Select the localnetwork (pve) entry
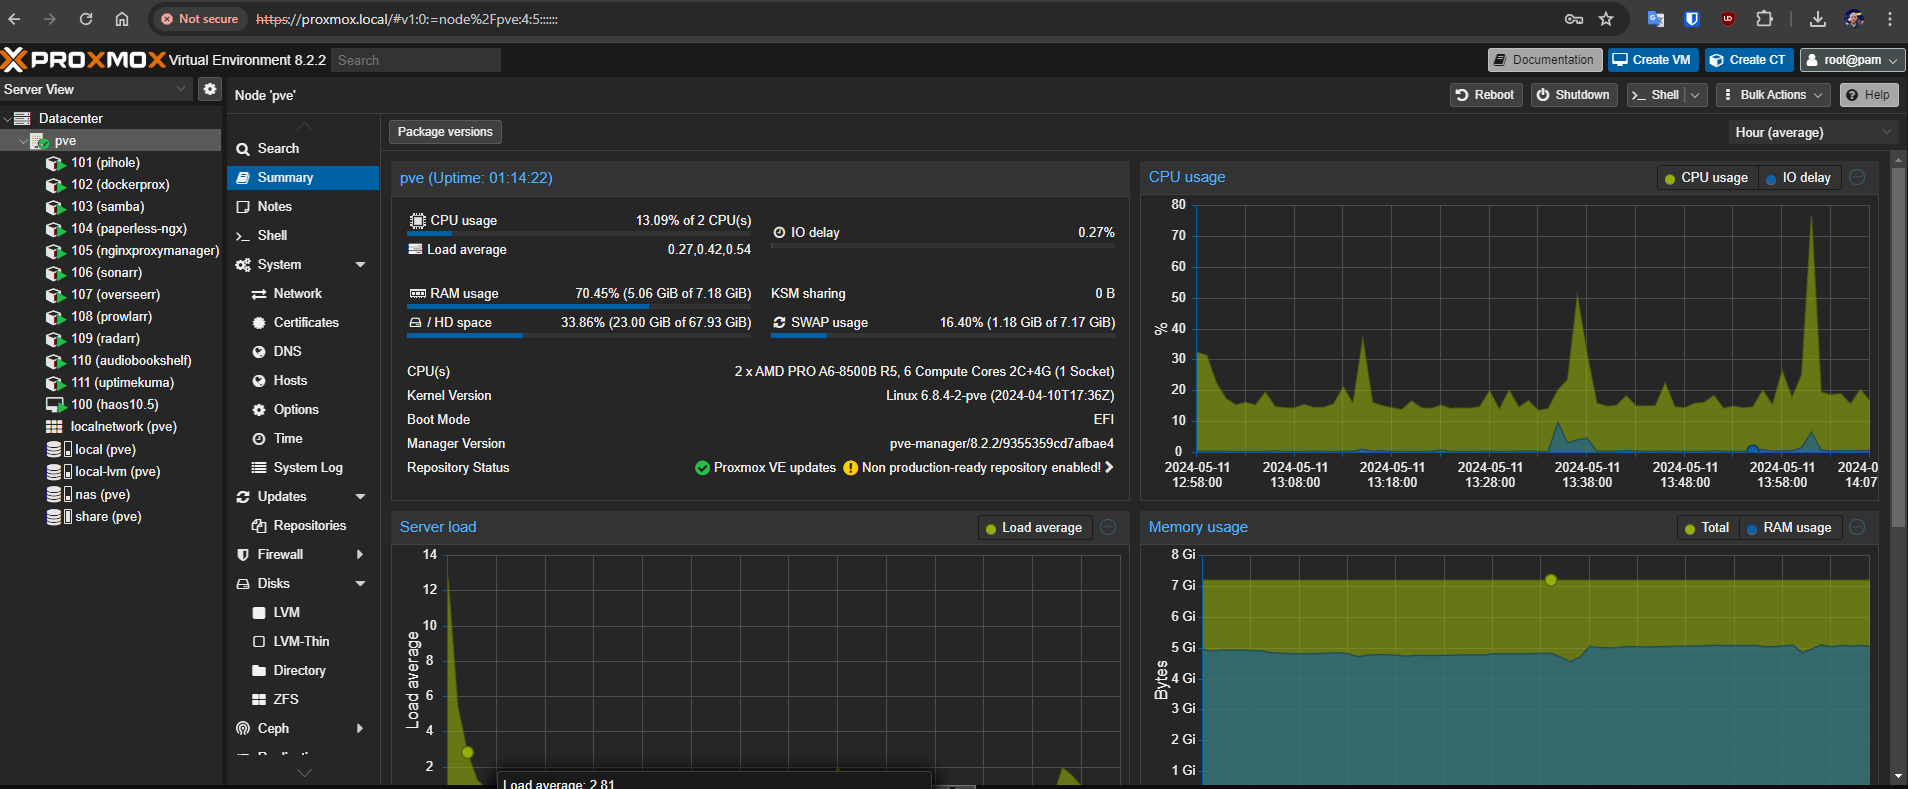This screenshot has width=1908, height=789. tap(123, 426)
